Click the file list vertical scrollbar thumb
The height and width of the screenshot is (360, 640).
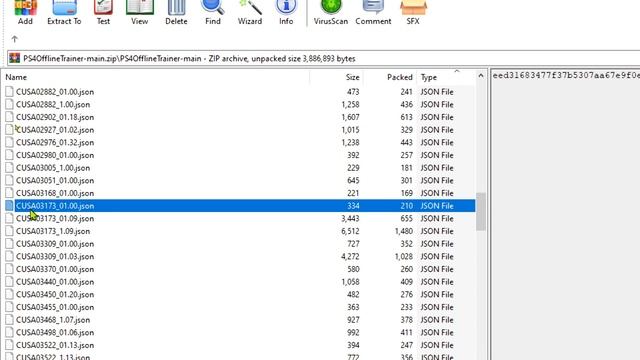pyautogui.click(x=481, y=211)
